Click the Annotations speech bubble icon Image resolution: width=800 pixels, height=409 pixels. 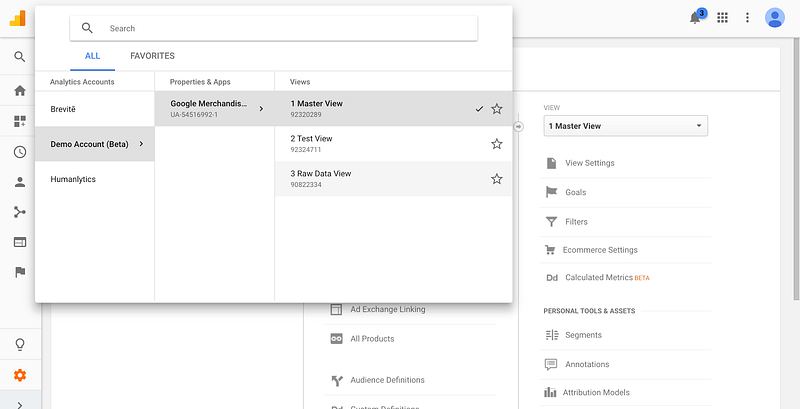click(x=551, y=365)
